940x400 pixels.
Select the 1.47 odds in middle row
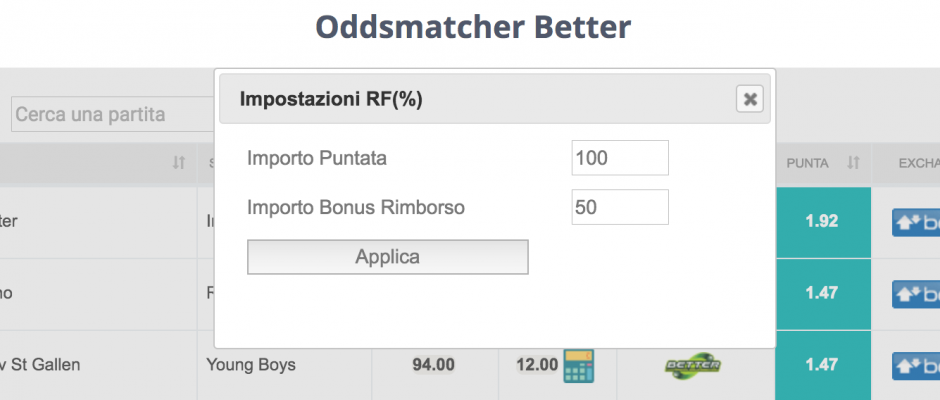pyautogui.click(x=823, y=294)
